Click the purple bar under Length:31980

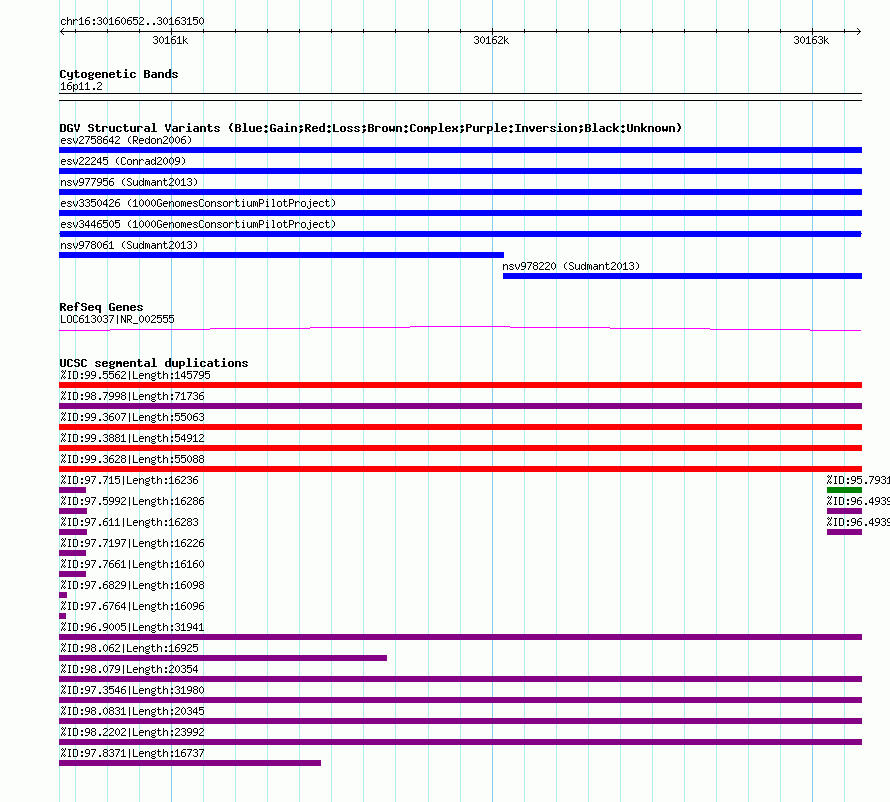[x=460, y=700]
